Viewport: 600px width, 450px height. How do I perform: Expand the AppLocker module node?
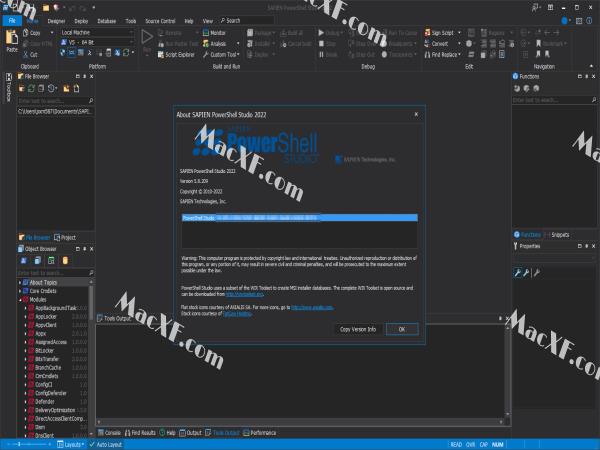pos(26,316)
